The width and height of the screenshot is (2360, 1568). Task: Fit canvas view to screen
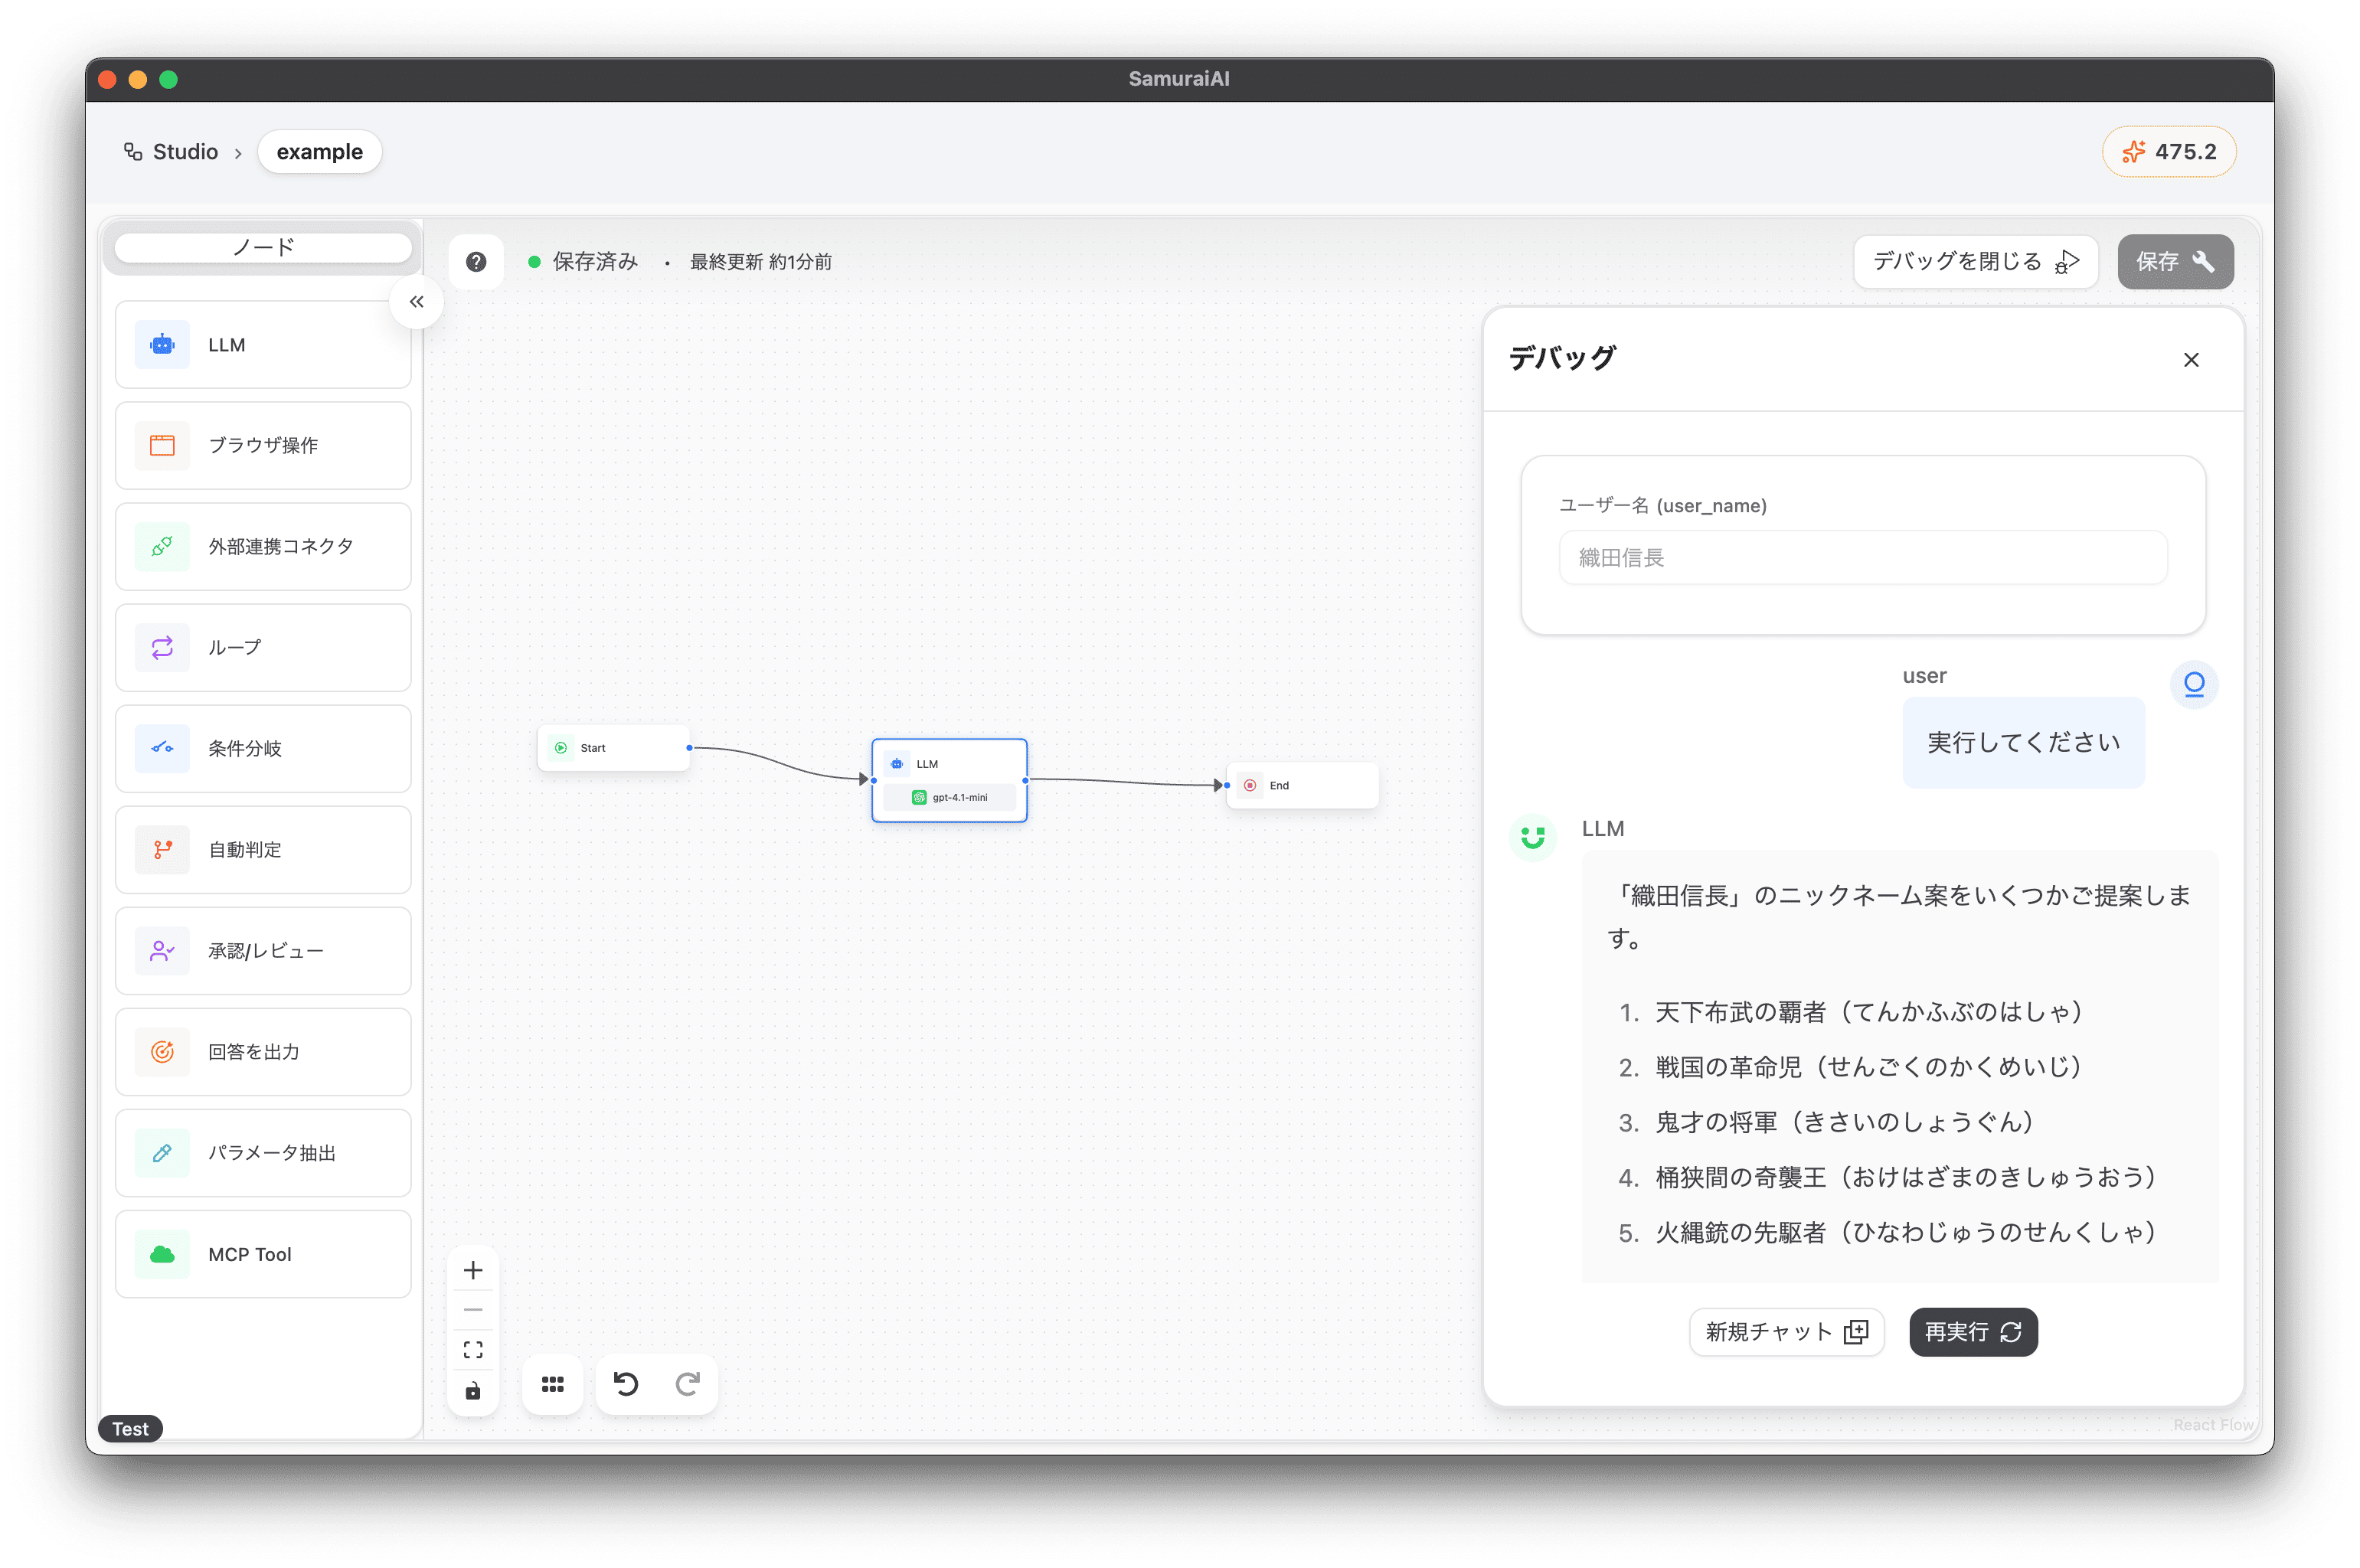[x=473, y=1350]
